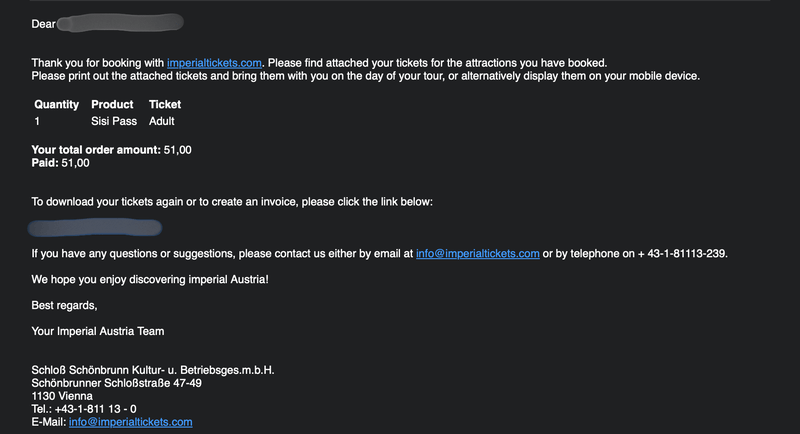The height and width of the screenshot is (434, 800).
Task: Click the Paid: 51,00 line
Action: (61, 162)
